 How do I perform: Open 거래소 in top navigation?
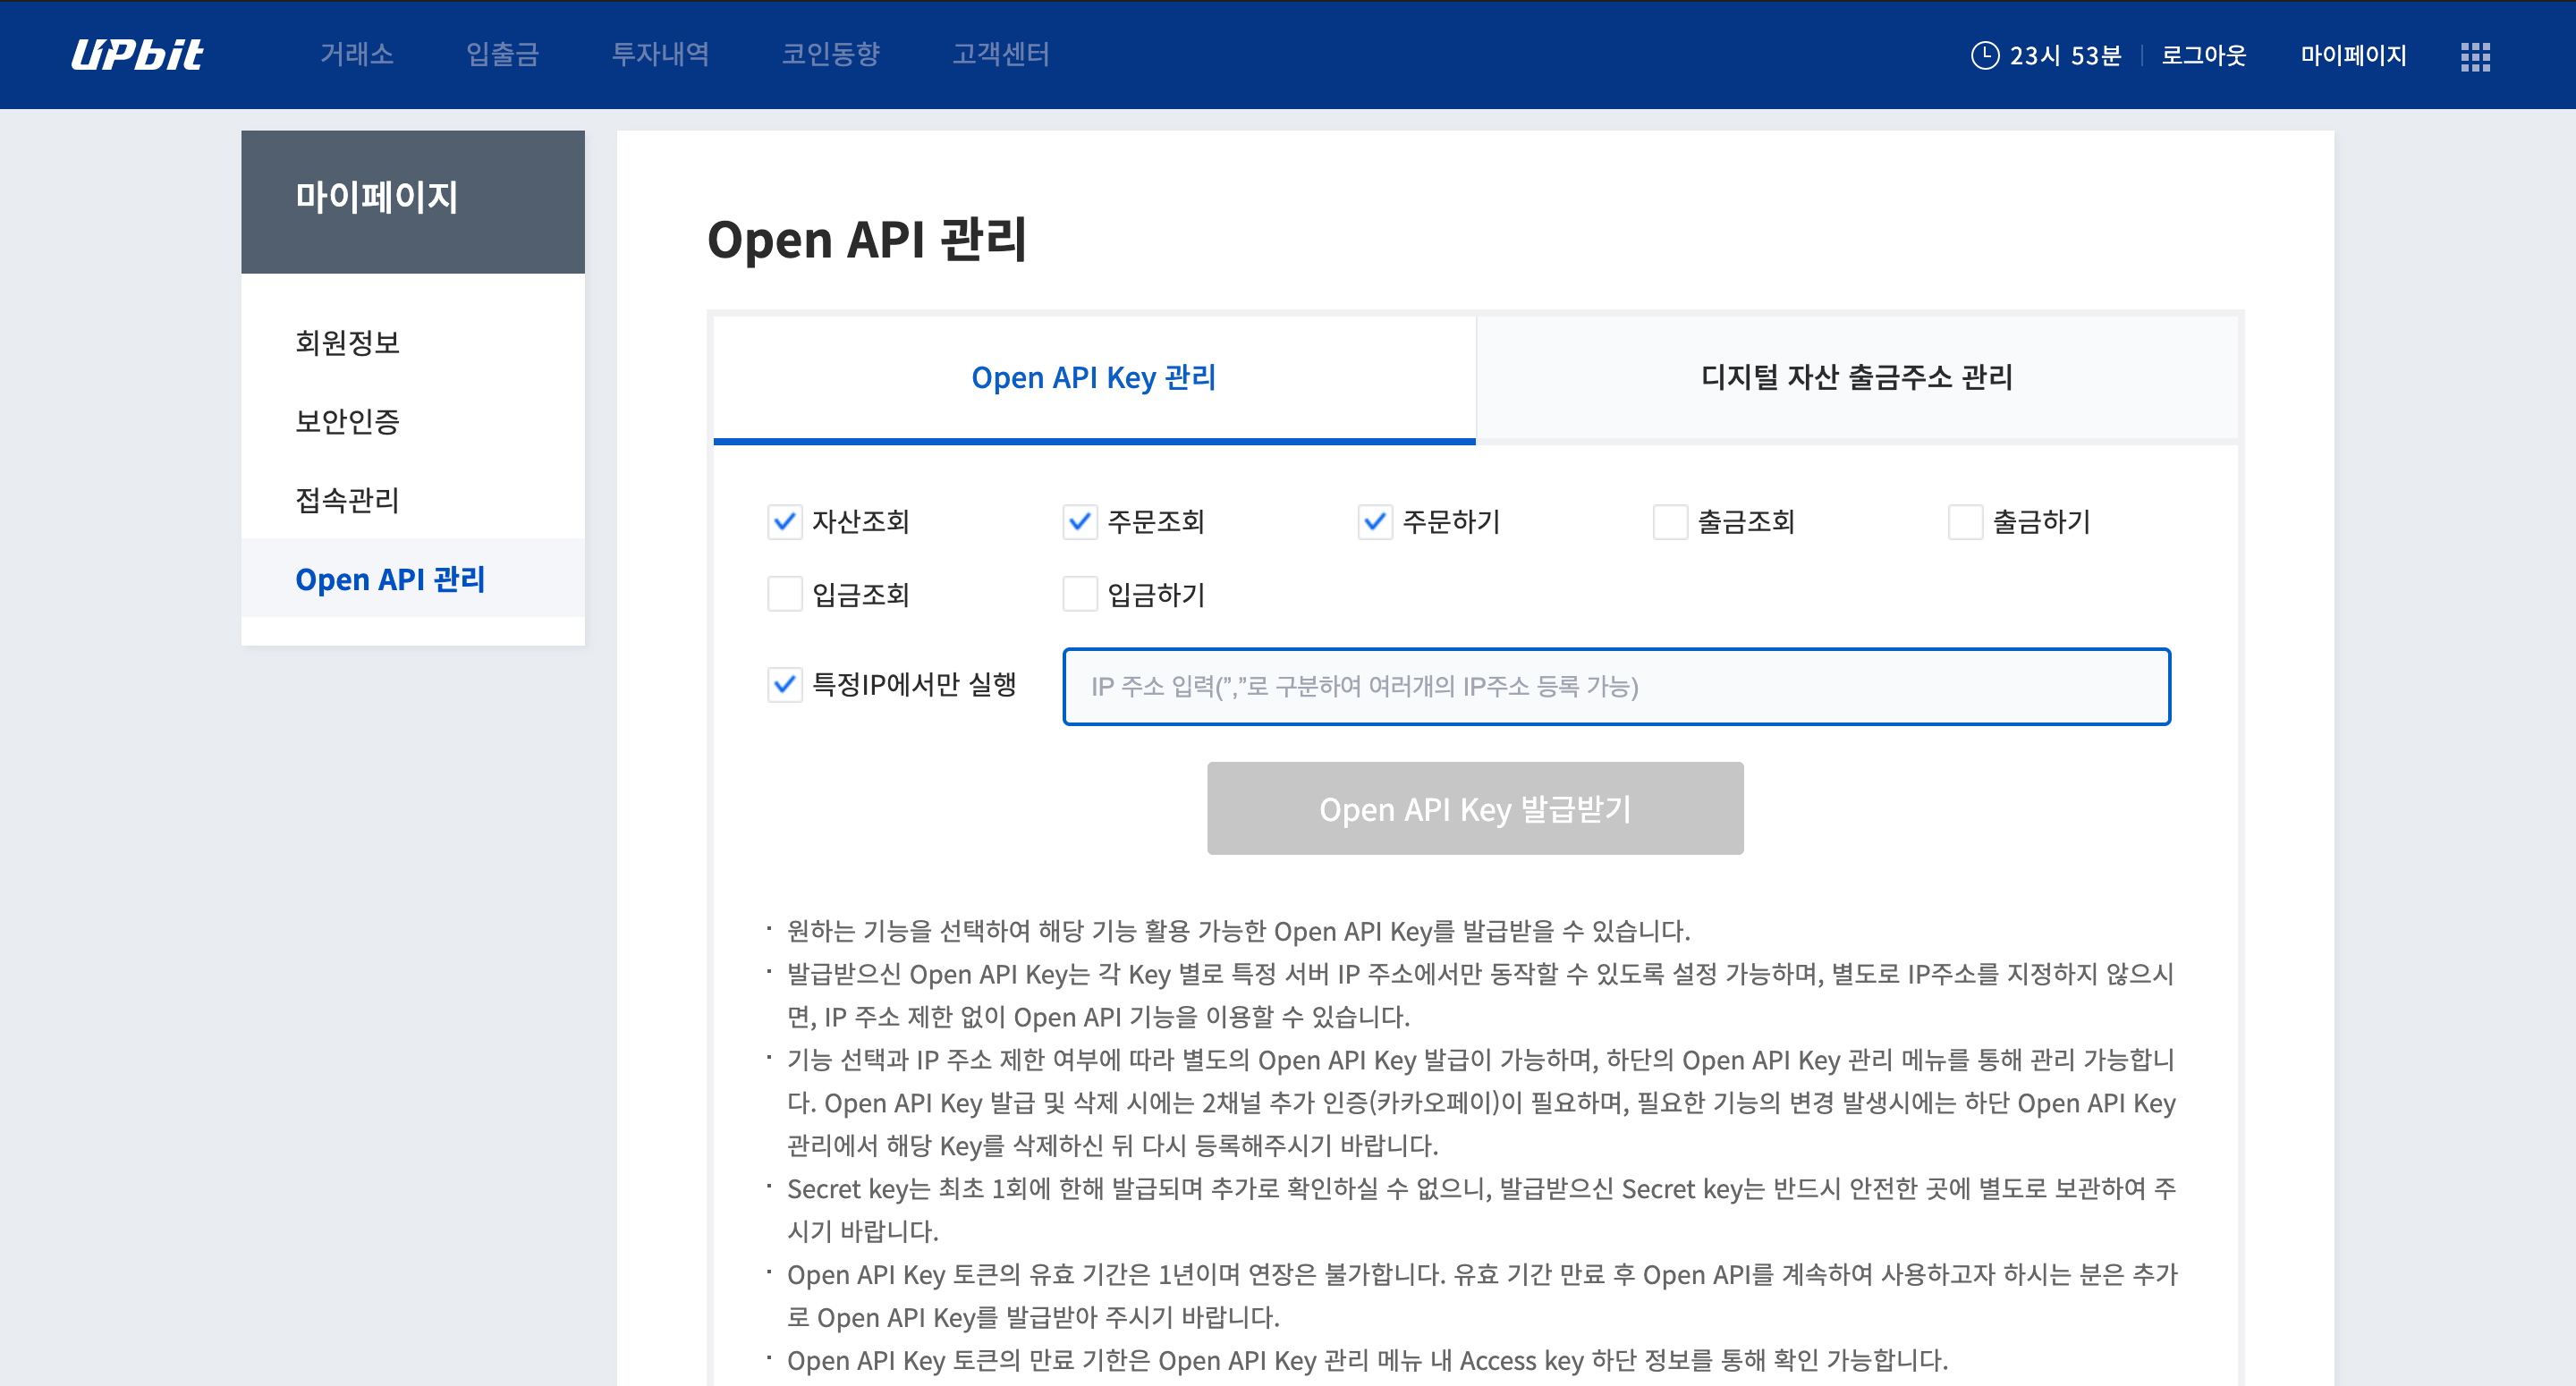point(357,54)
